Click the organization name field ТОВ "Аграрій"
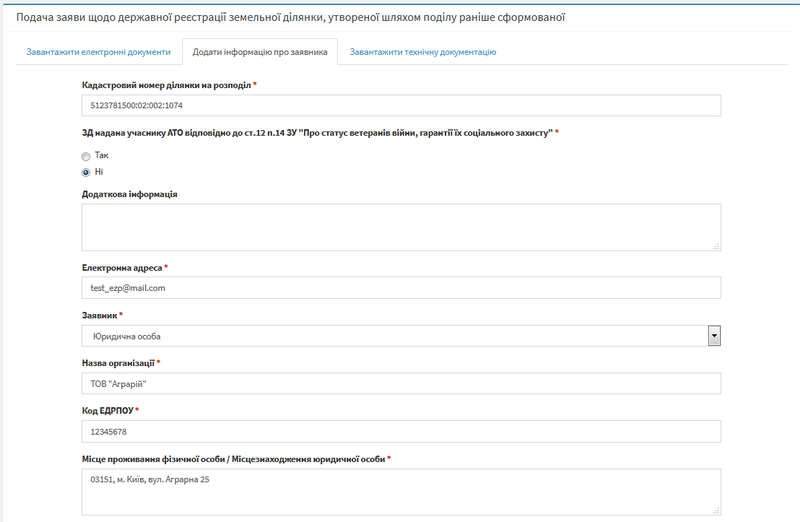 tap(400, 384)
